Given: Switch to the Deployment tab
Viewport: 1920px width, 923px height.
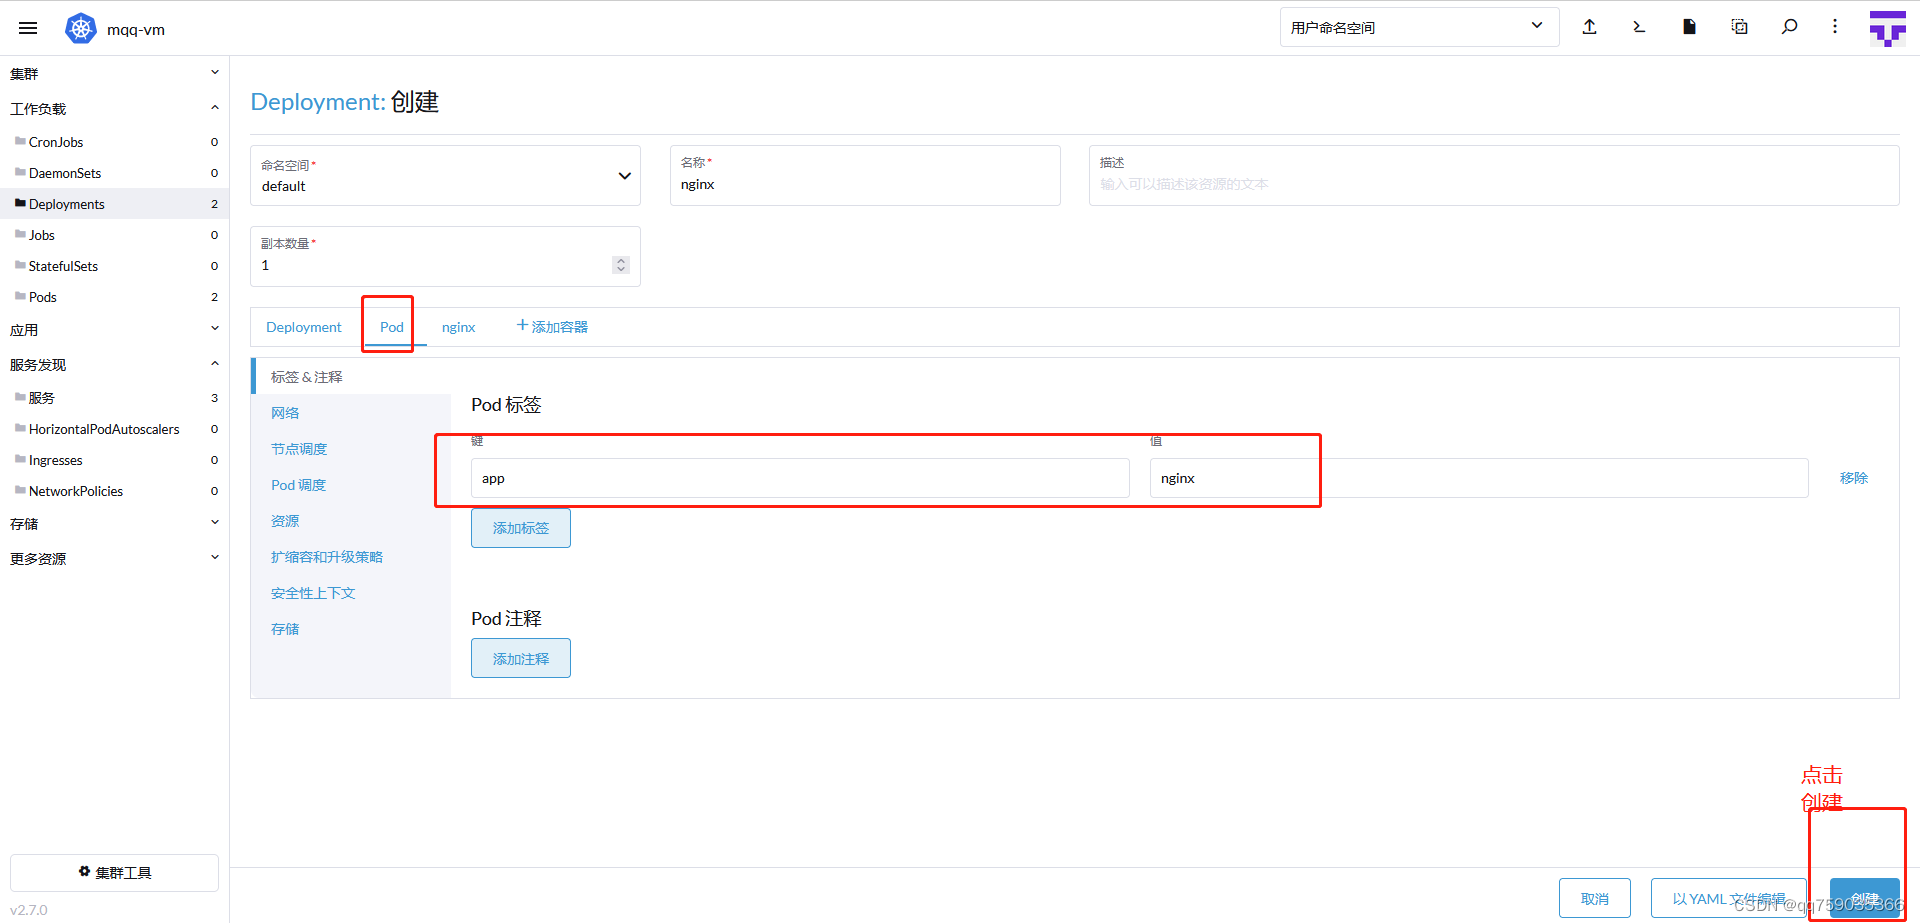Looking at the screenshot, I should click(x=304, y=327).
